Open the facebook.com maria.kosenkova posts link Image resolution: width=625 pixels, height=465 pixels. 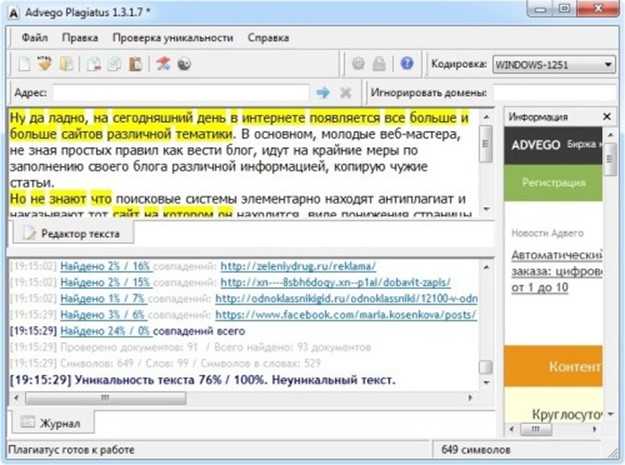346,315
